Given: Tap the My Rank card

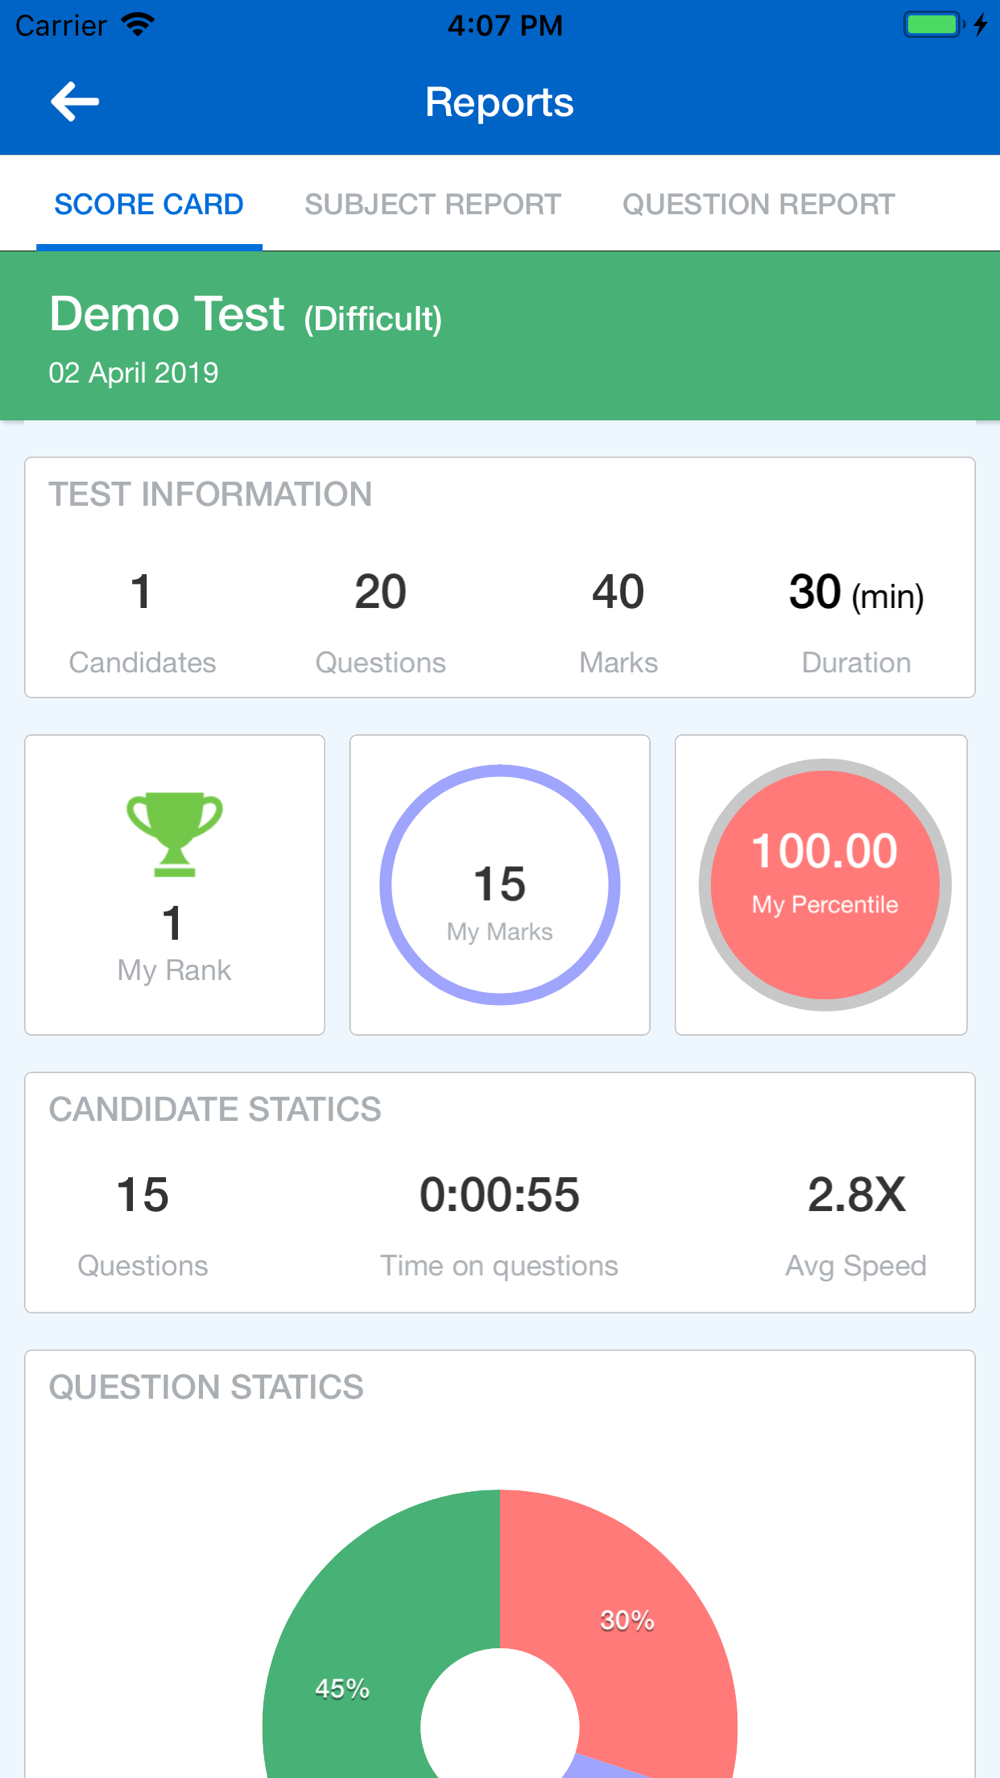Looking at the screenshot, I should click(175, 885).
